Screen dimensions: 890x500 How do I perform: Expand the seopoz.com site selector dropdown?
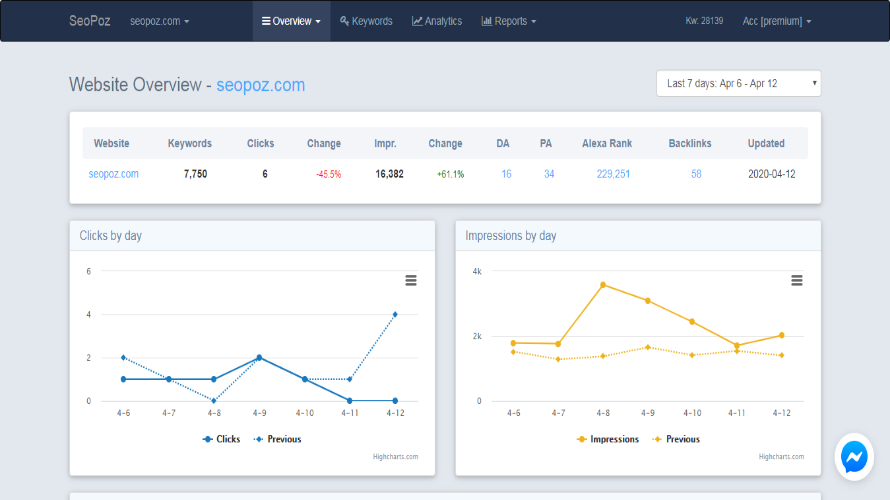click(x=159, y=21)
